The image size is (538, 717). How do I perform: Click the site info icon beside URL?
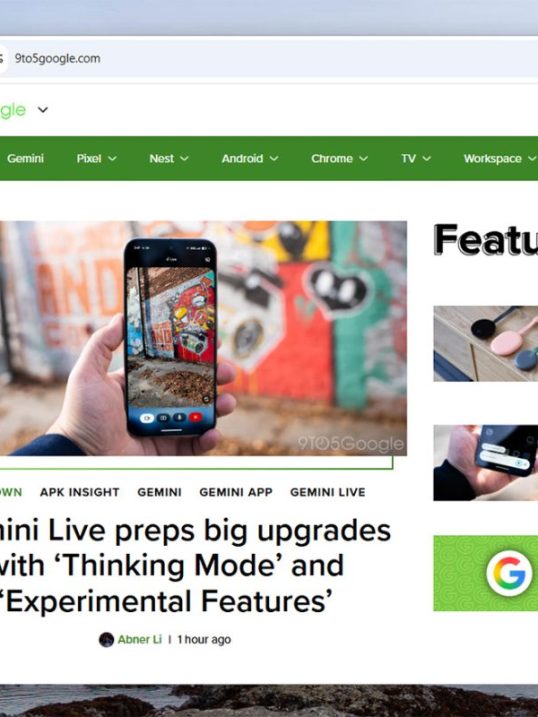tap(2, 59)
